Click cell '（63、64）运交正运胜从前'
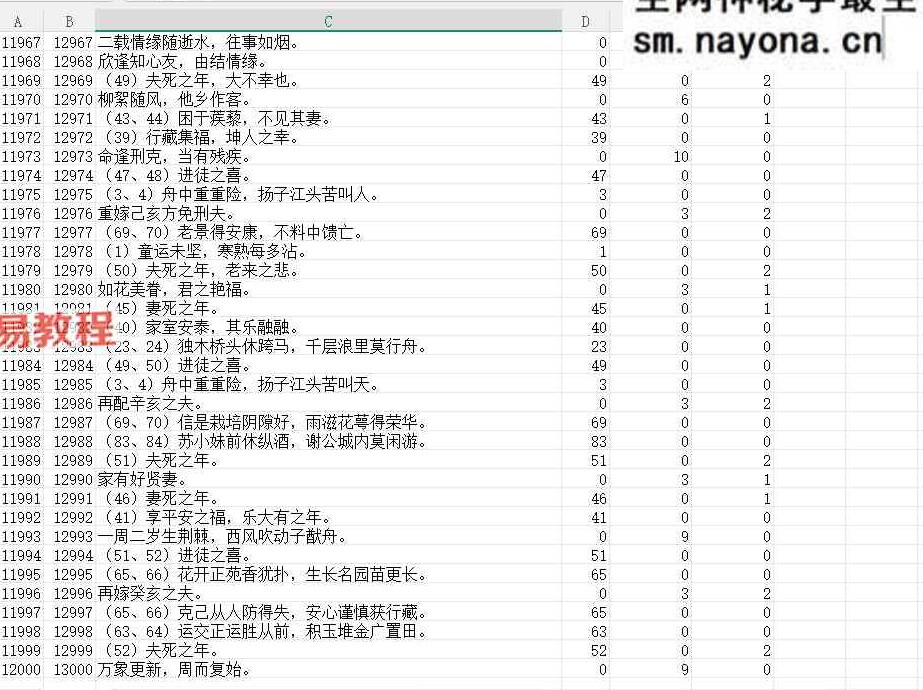The width and height of the screenshot is (923, 690). [x=328, y=632]
